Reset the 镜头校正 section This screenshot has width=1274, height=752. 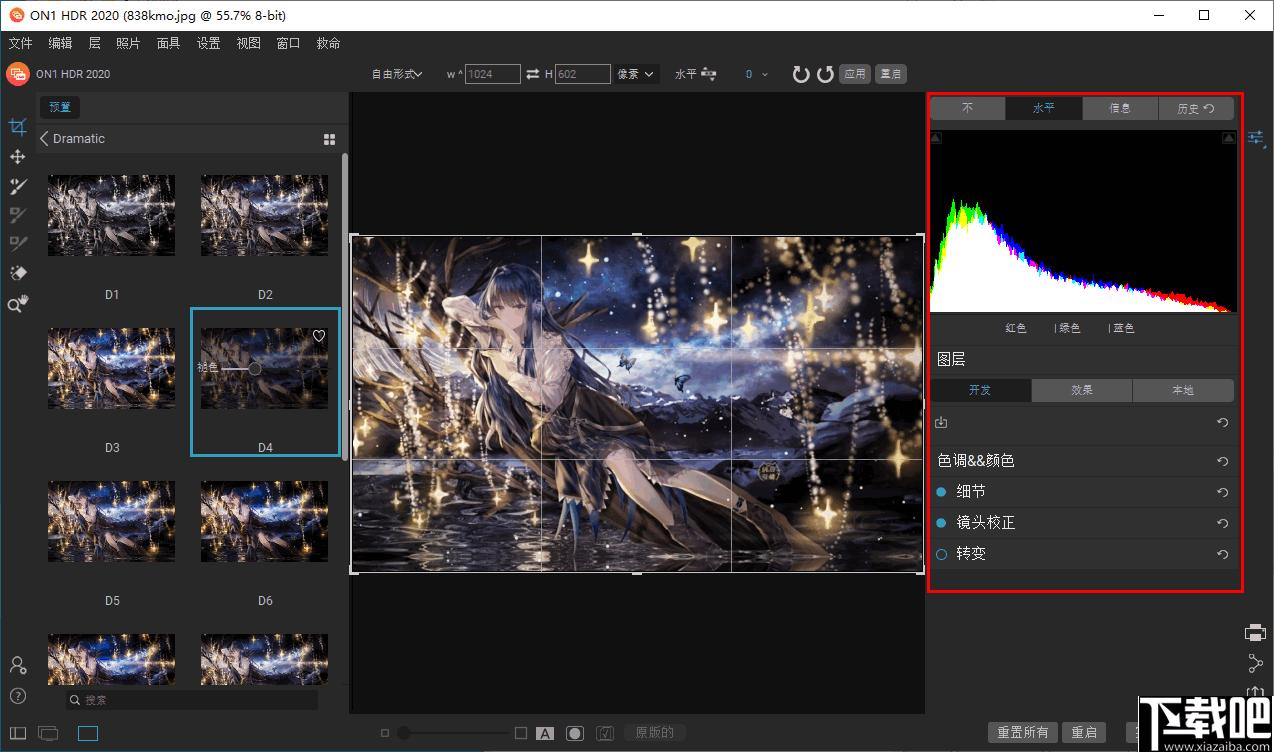[1222, 523]
